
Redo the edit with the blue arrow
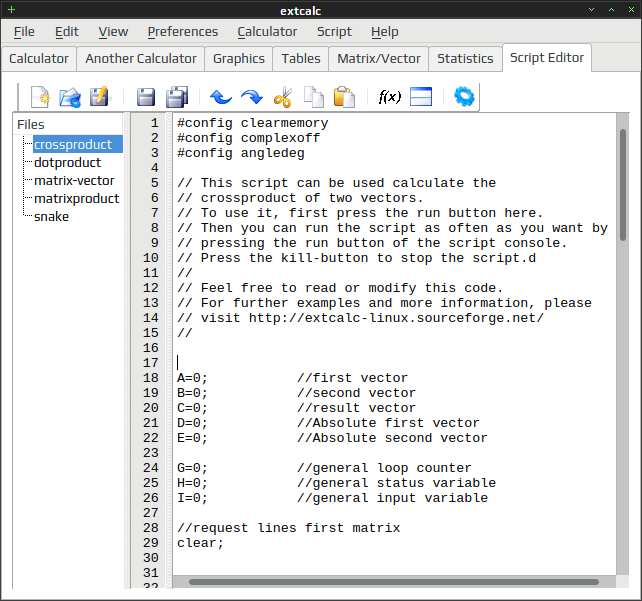[x=252, y=97]
